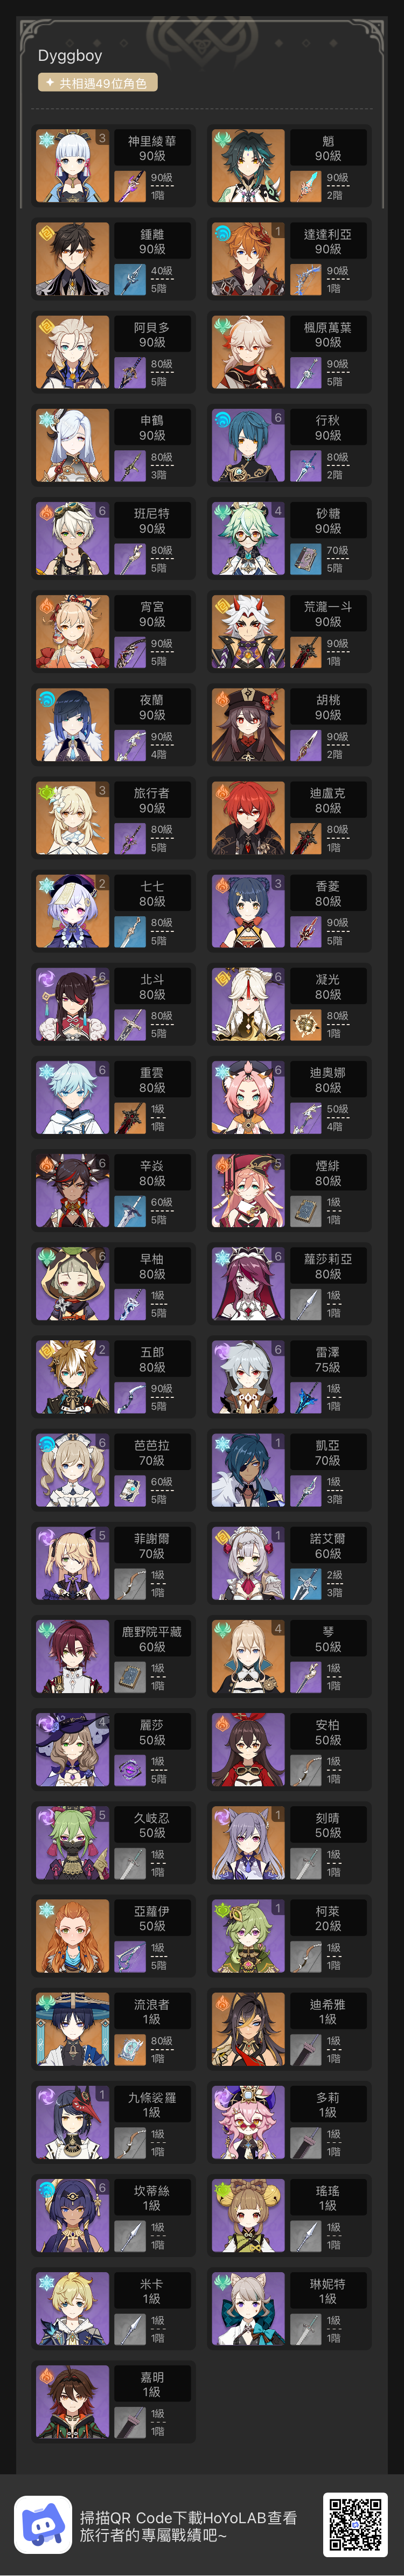Select 荒瀧一斗's portrait
The width and height of the screenshot is (404, 2576).
pyautogui.click(x=249, y=632)
